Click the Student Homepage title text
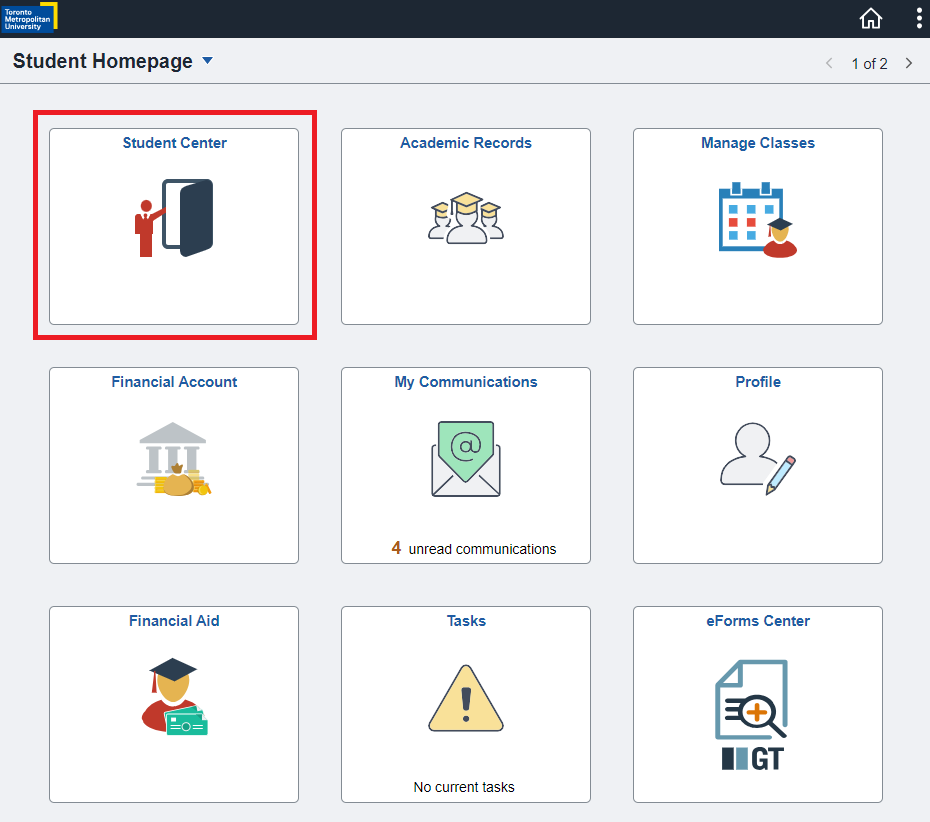This screenshot has height=822, width=930. click(102, 61)
